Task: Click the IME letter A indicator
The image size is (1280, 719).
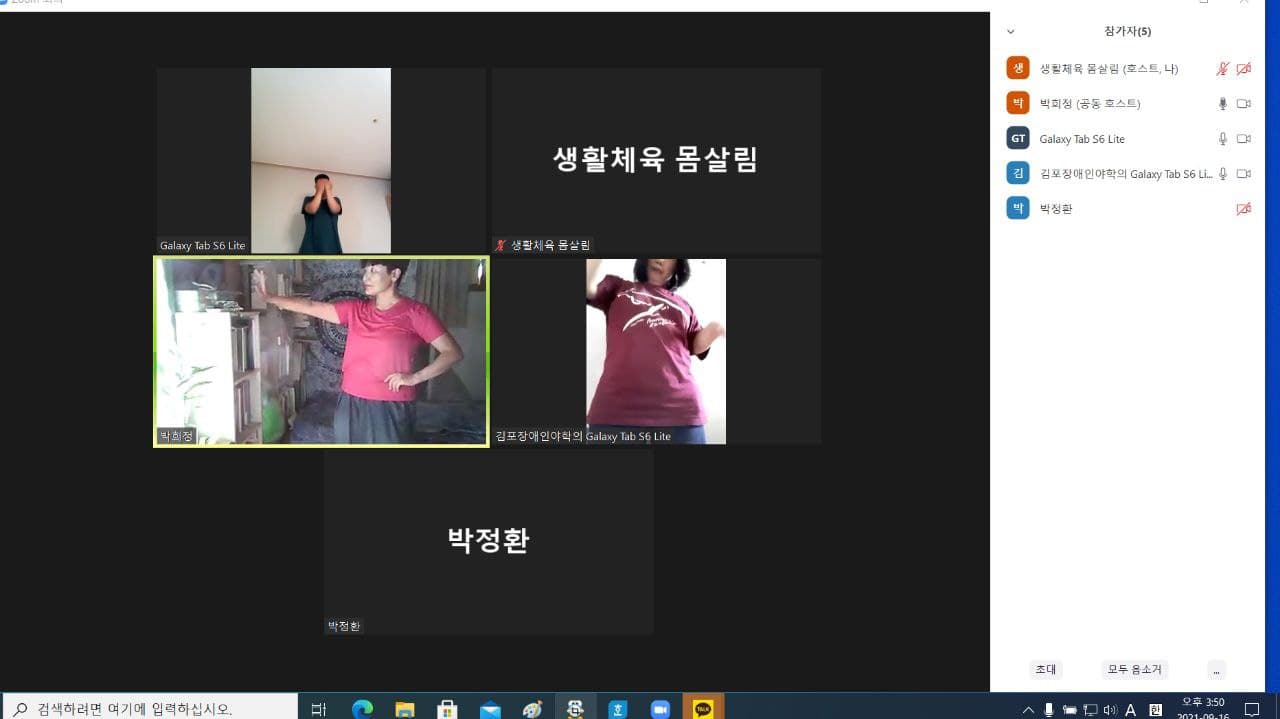Action: point(1131,710)
